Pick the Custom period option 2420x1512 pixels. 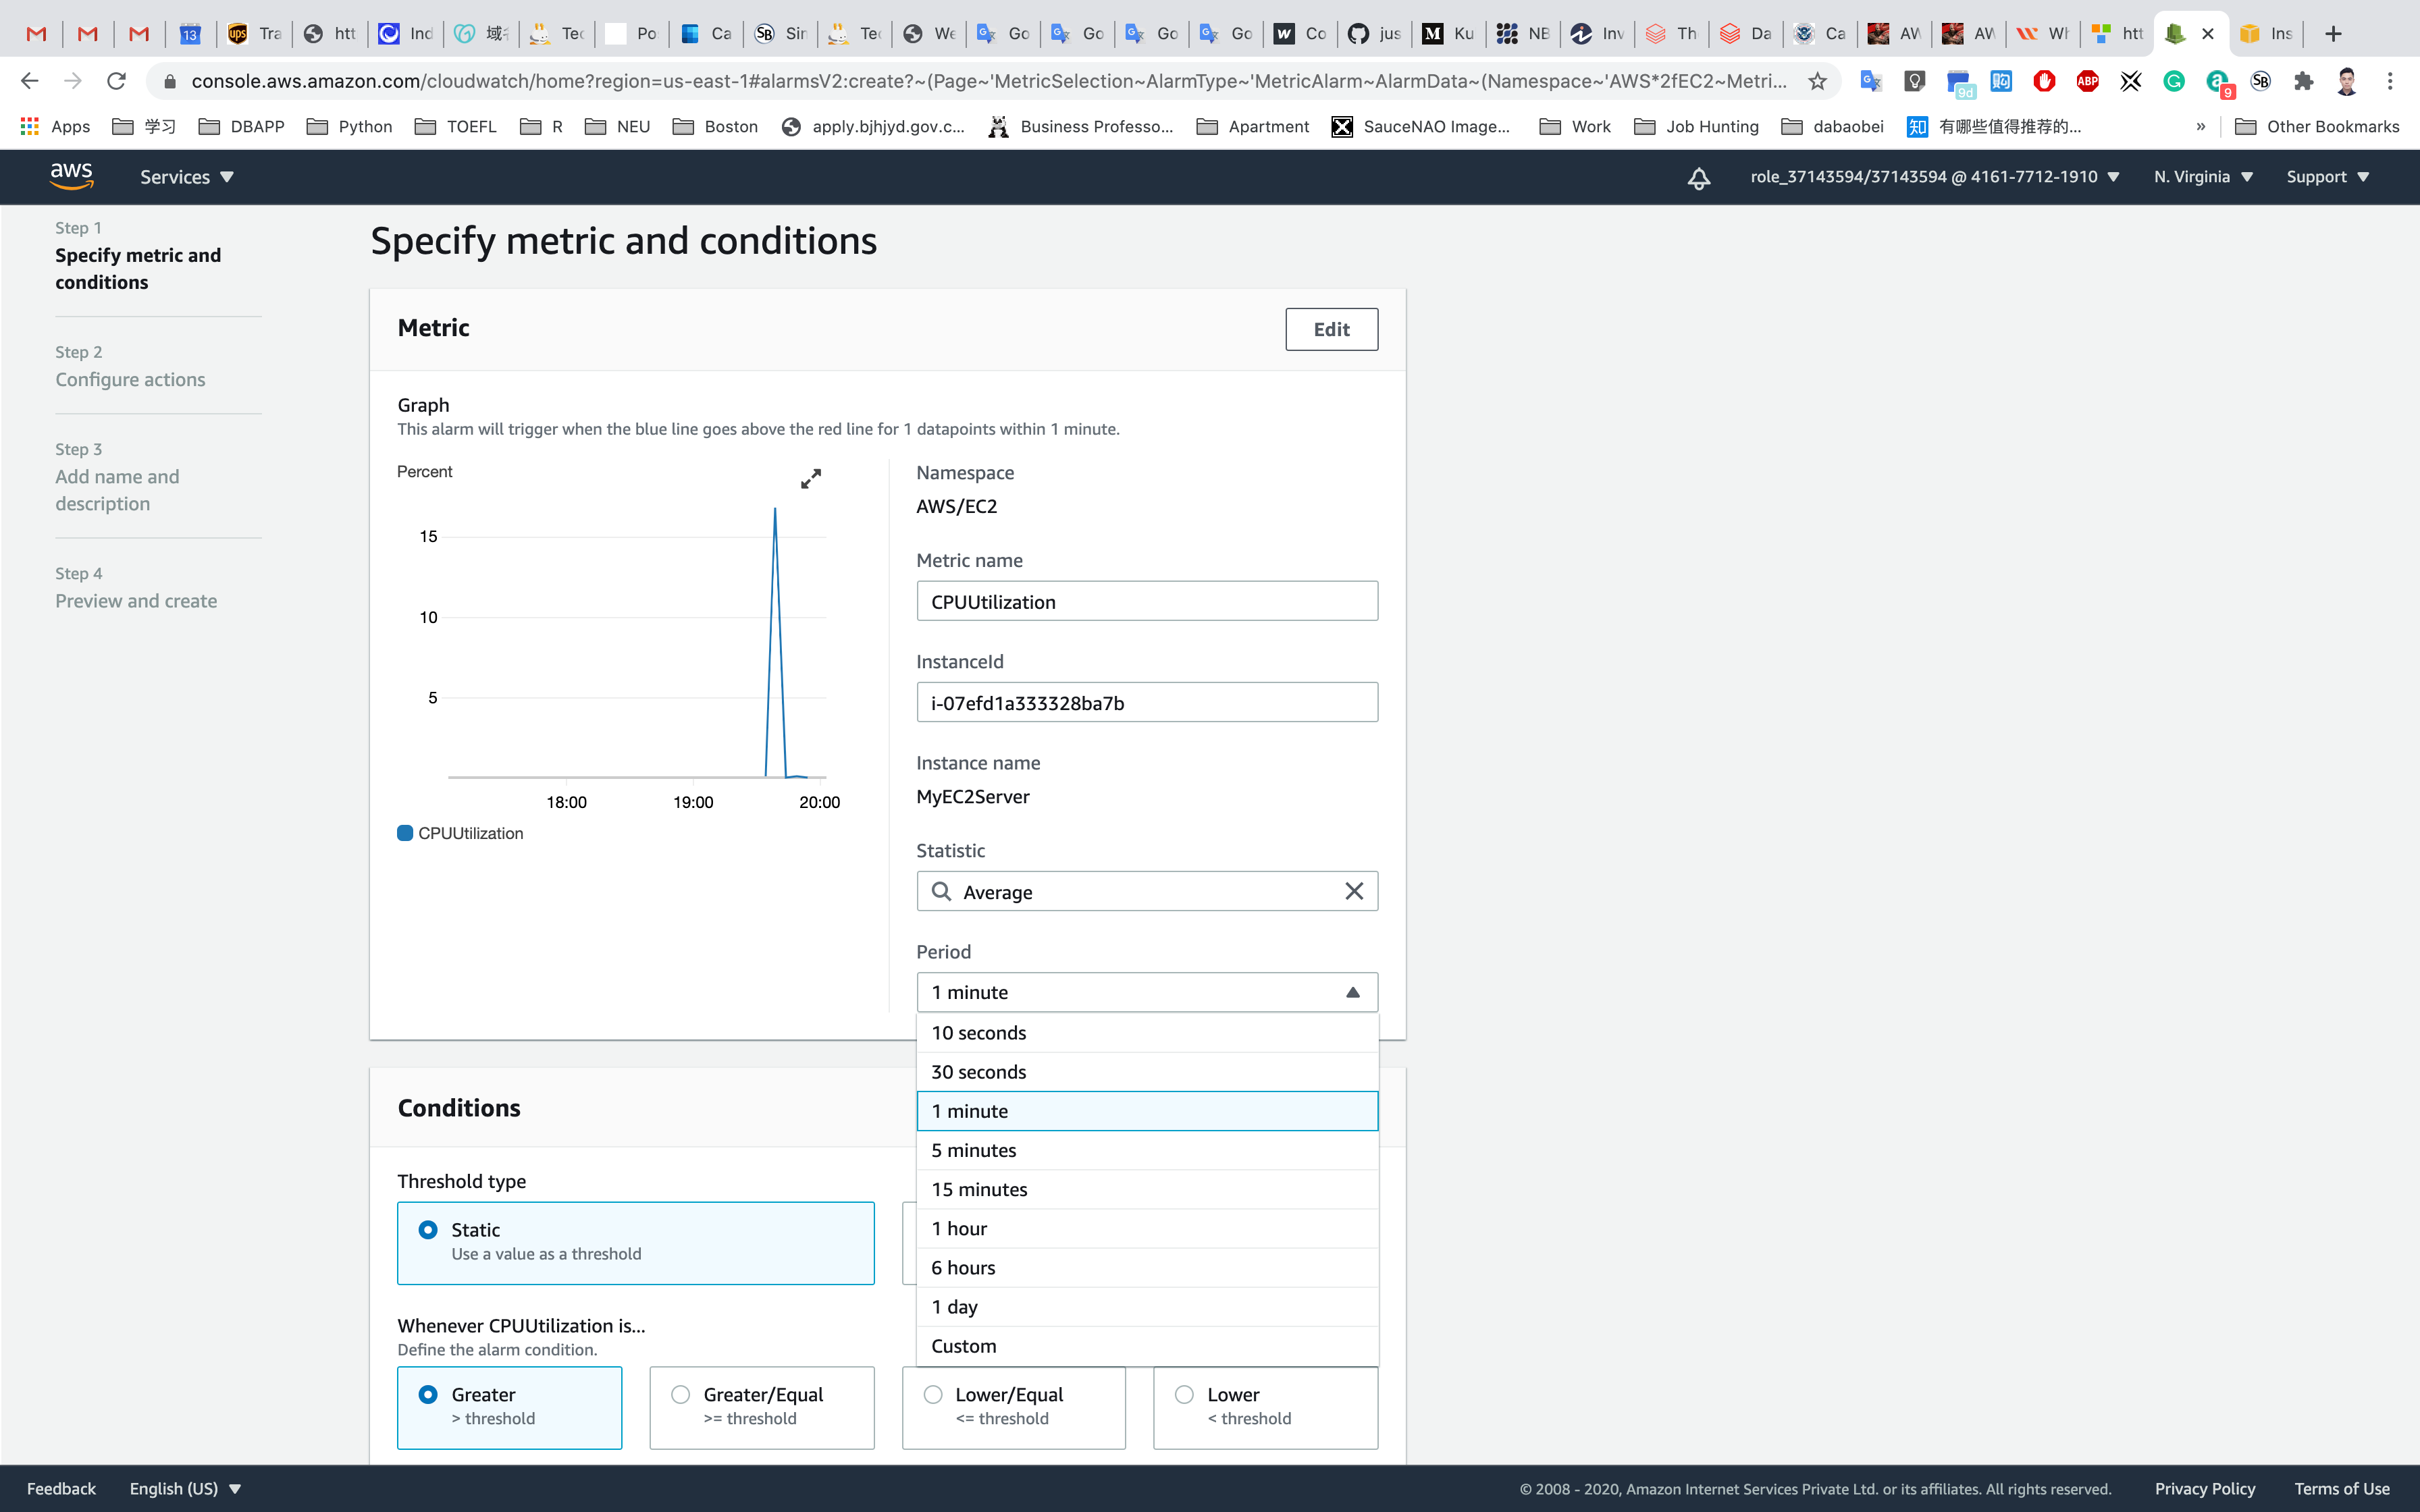[964, 1346]
